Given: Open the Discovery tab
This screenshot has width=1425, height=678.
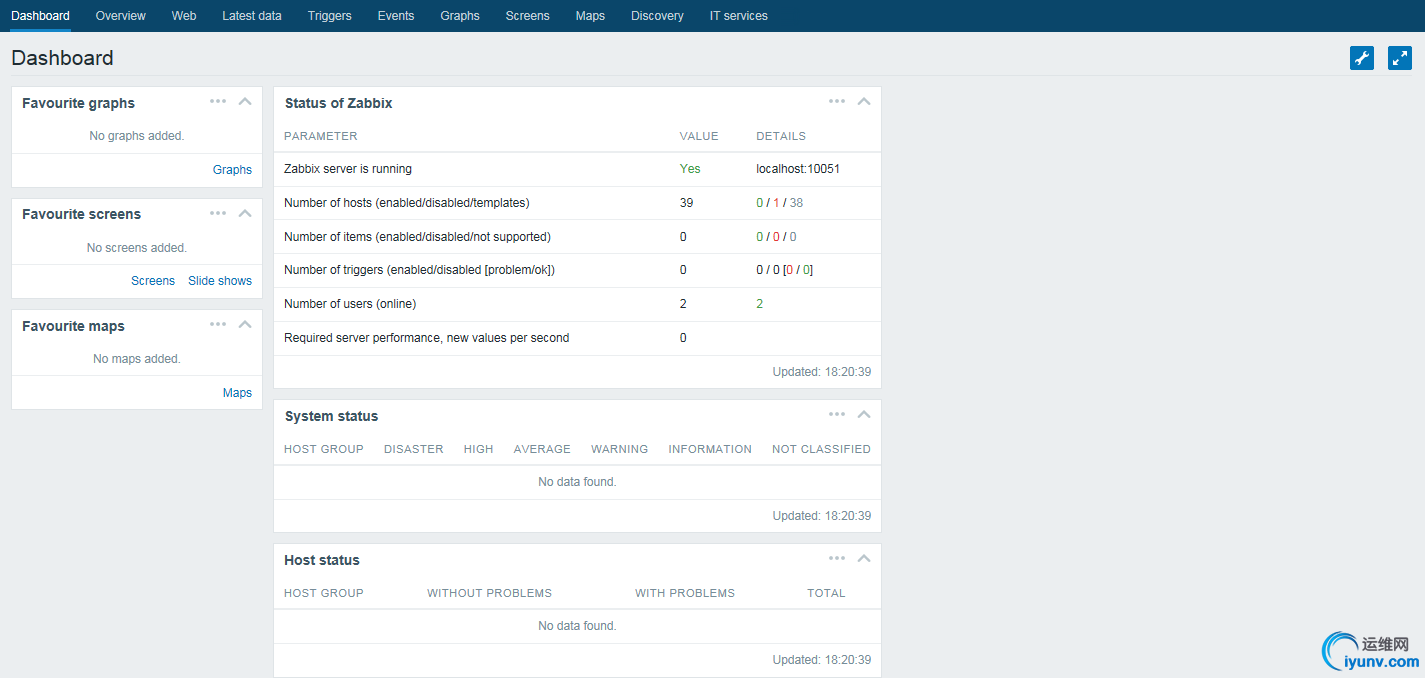Looking at the screenshot, I should pyautogui.click(x=658, y=16).
